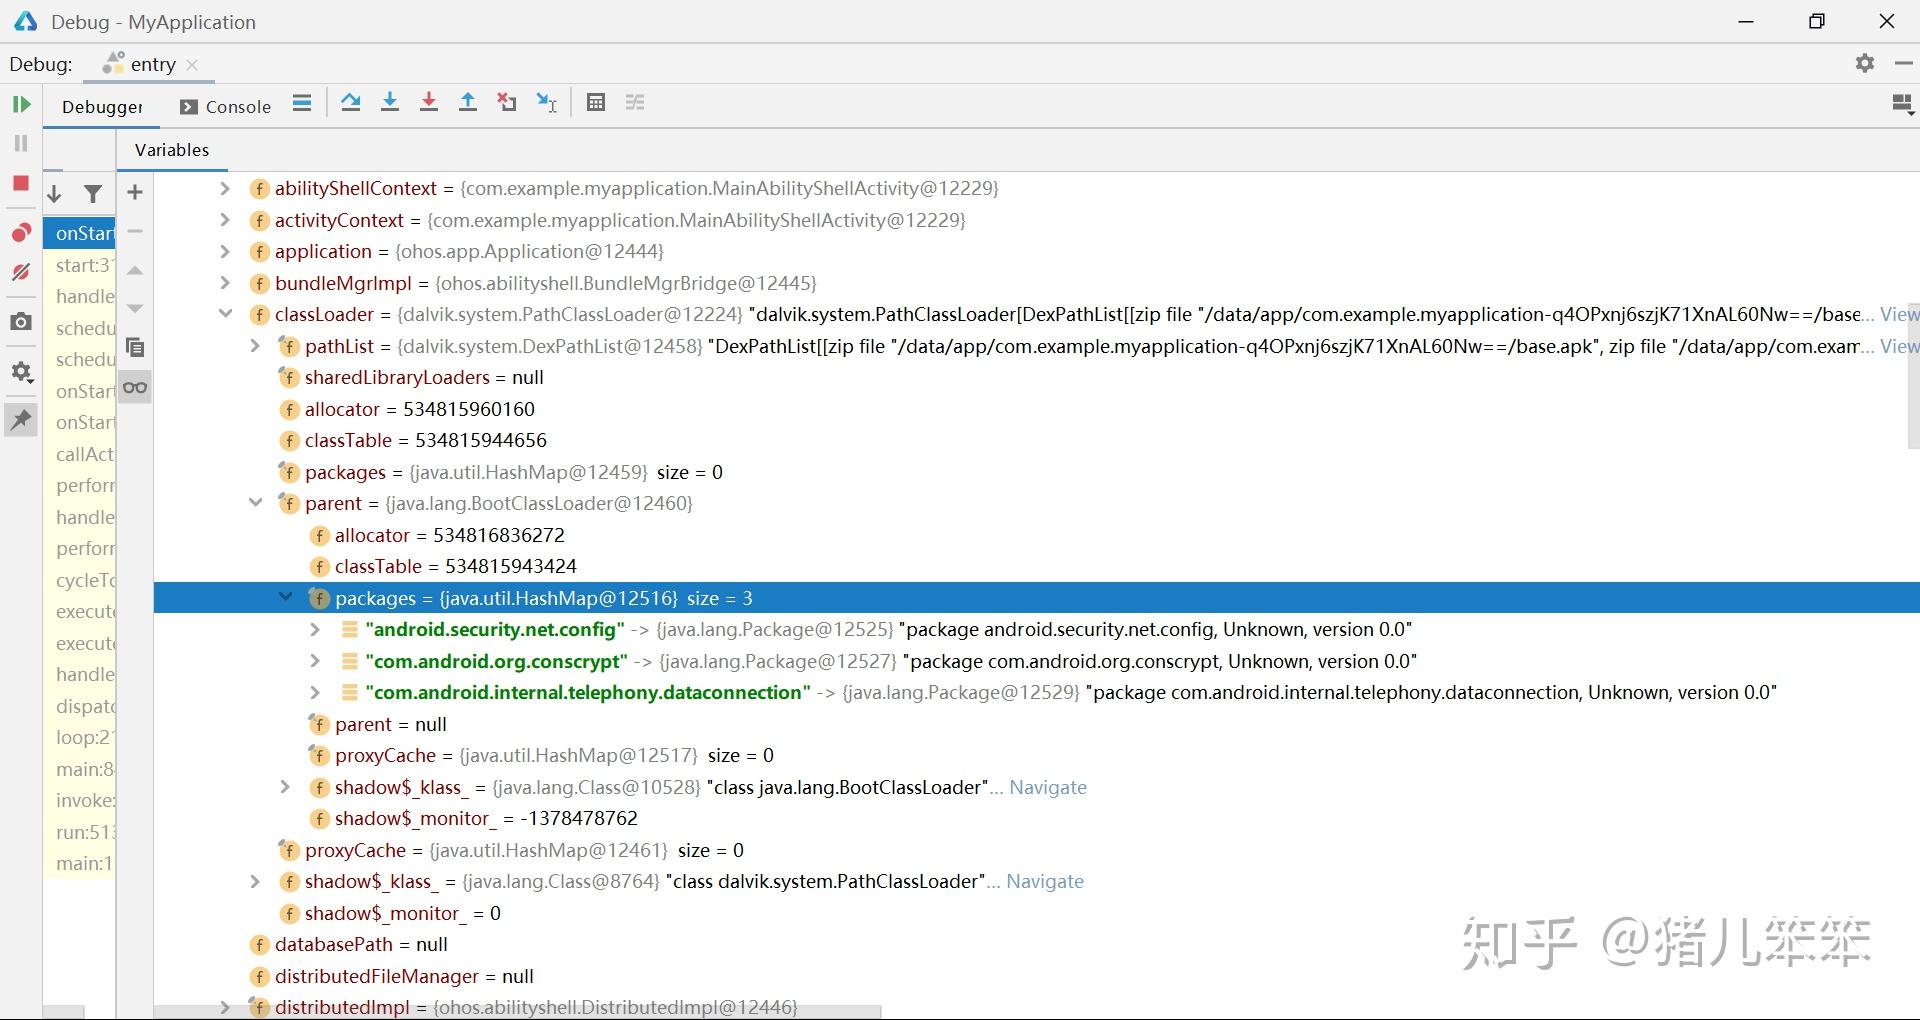Select the Debugger tab
This screenshot has width=1920, height=1020.
click(x=102, y=107)
